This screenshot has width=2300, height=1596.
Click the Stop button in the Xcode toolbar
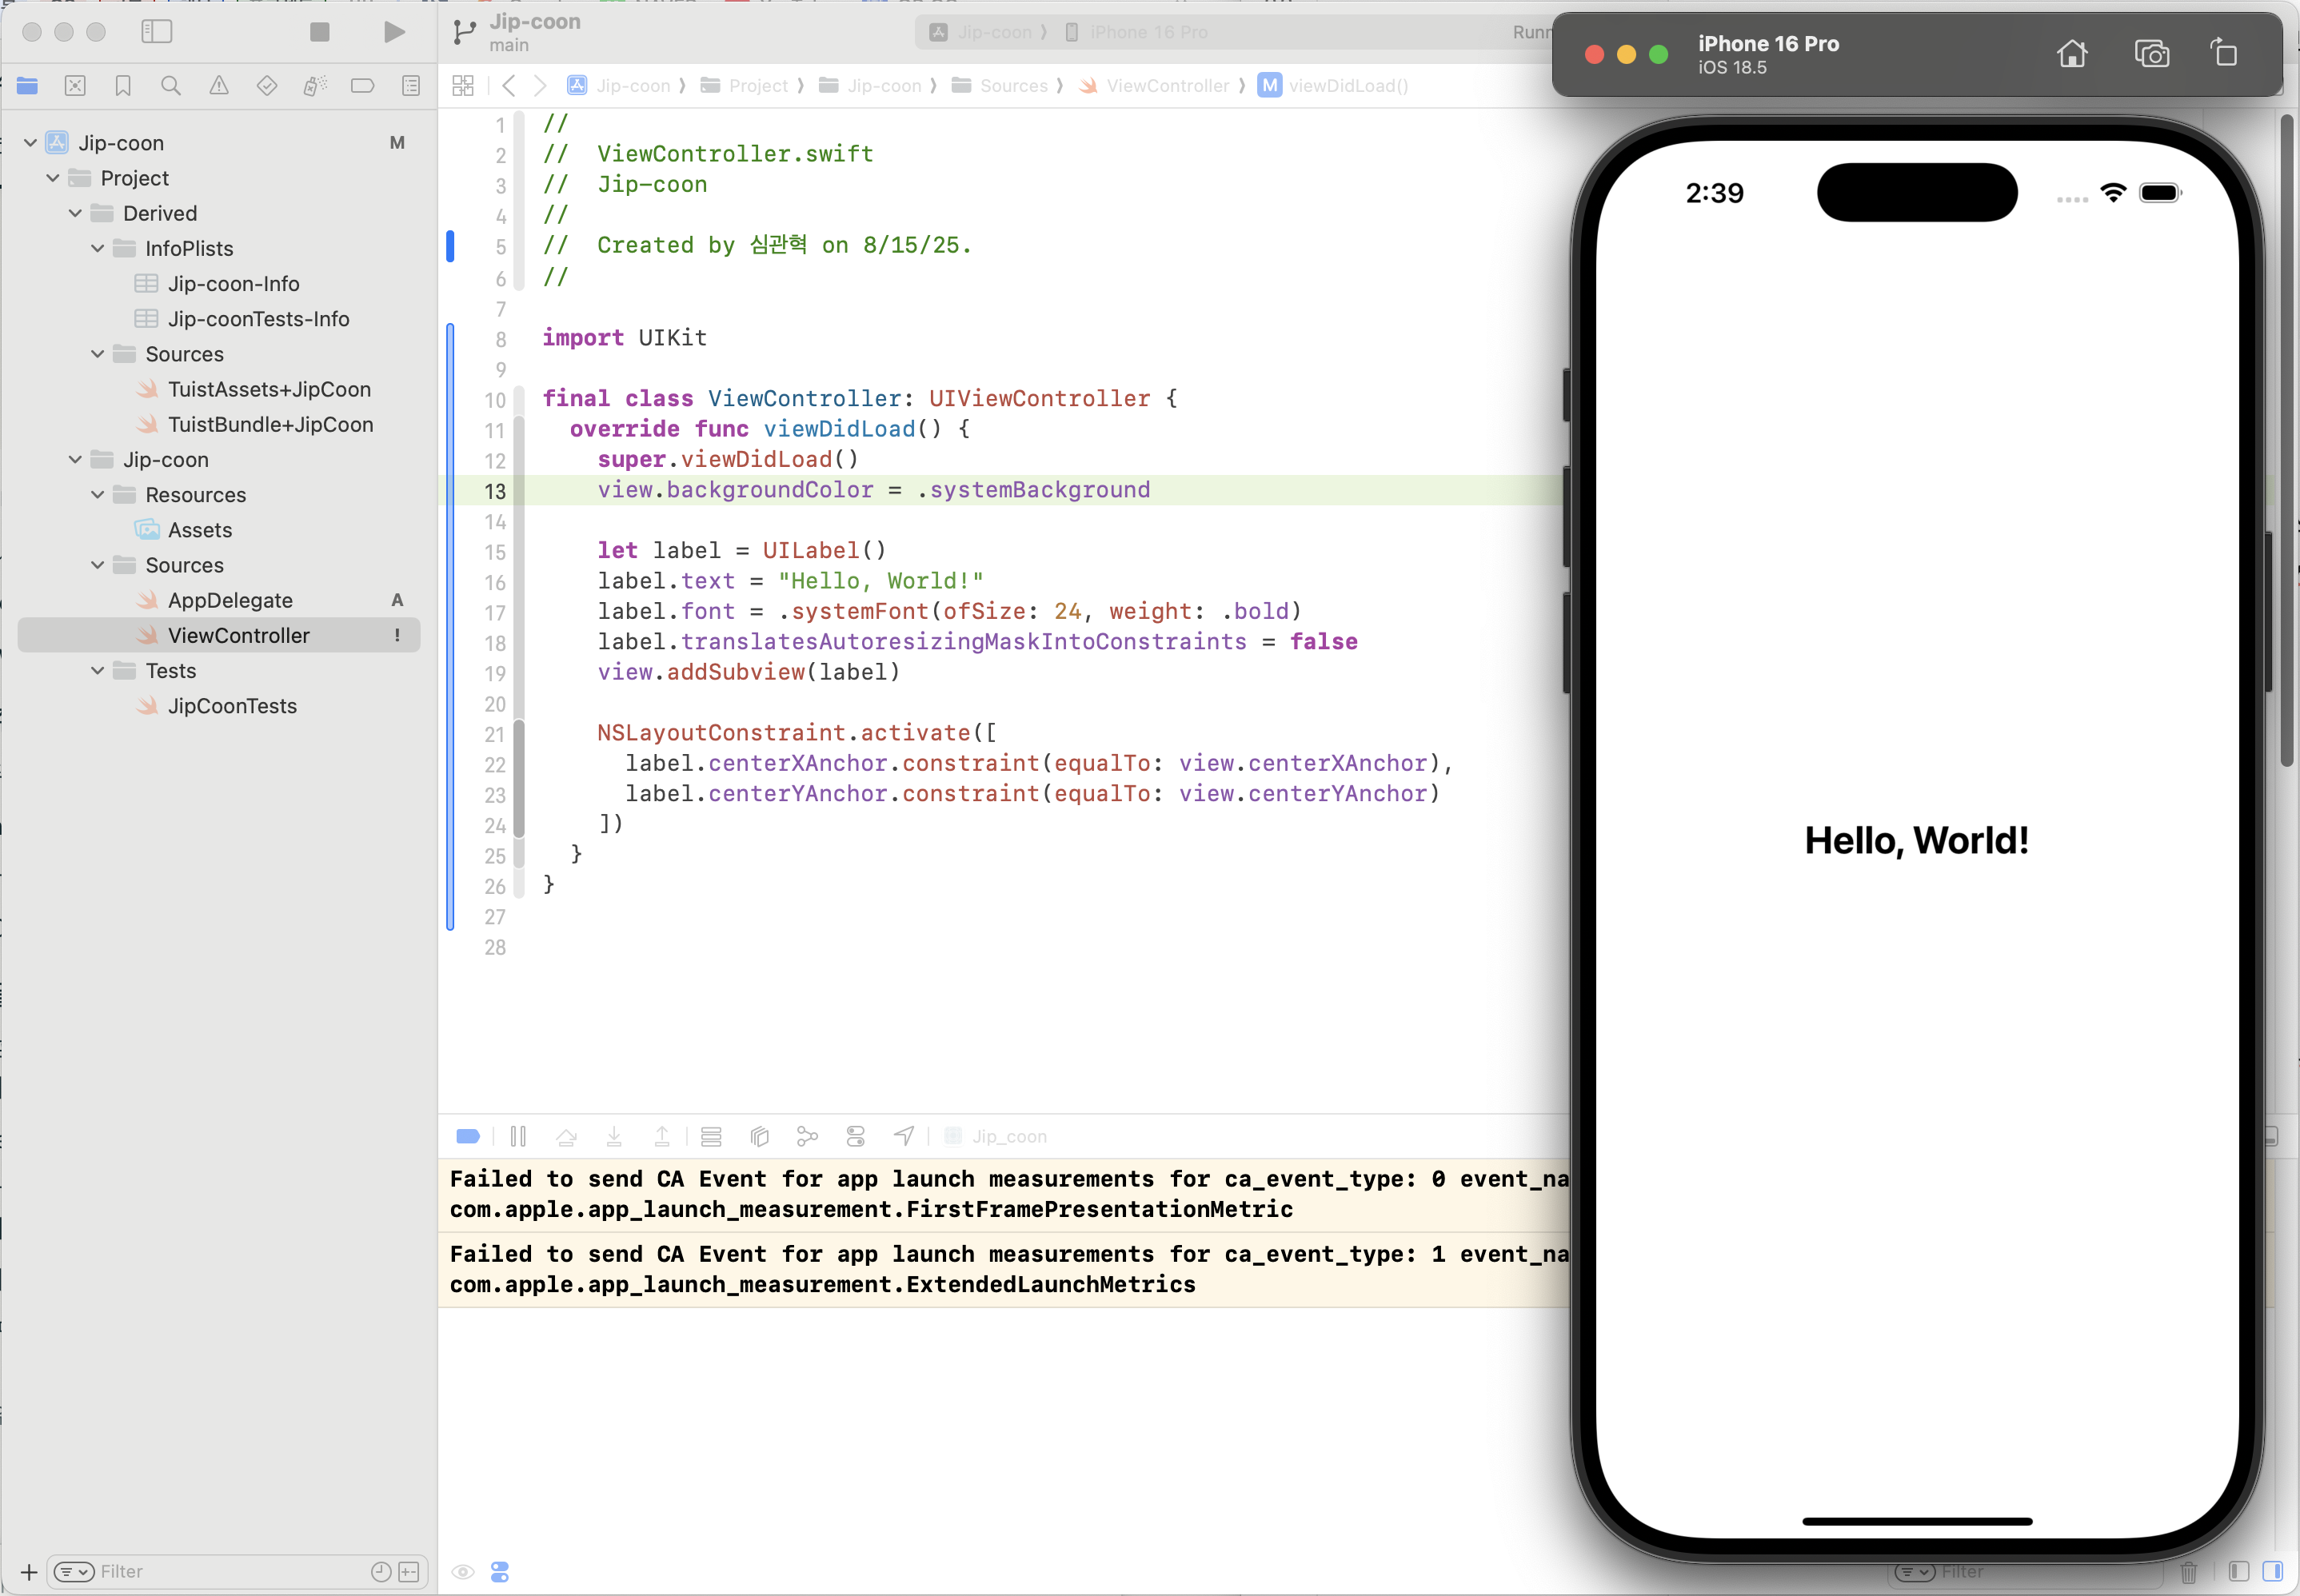319,32
